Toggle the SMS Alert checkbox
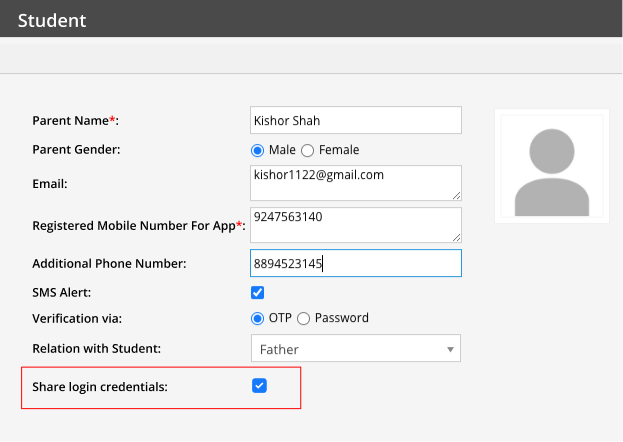 [x=258, y=293]
